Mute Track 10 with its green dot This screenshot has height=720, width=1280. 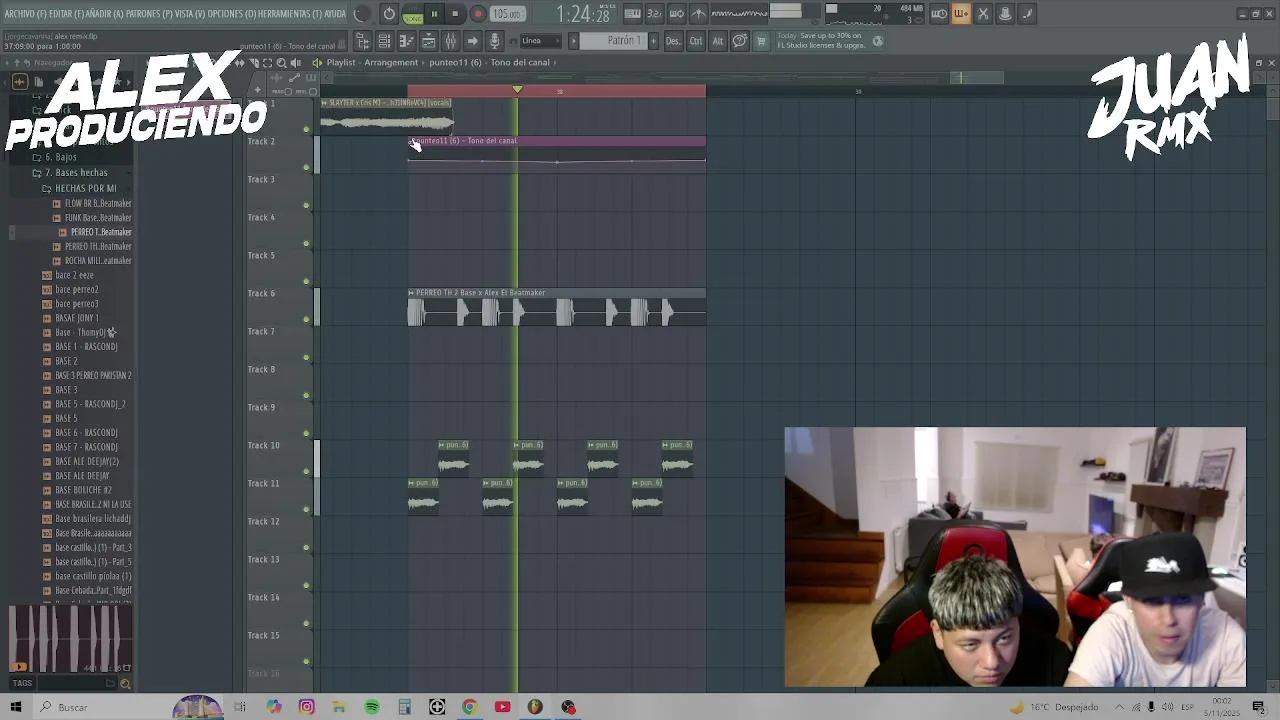coord(306,472)
